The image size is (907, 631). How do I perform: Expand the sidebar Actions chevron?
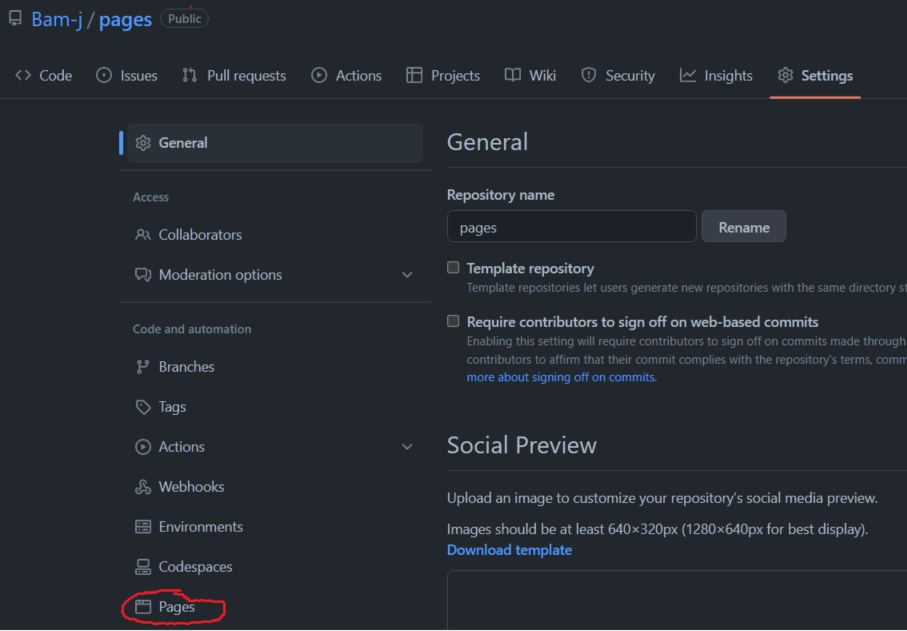point(407,447)
